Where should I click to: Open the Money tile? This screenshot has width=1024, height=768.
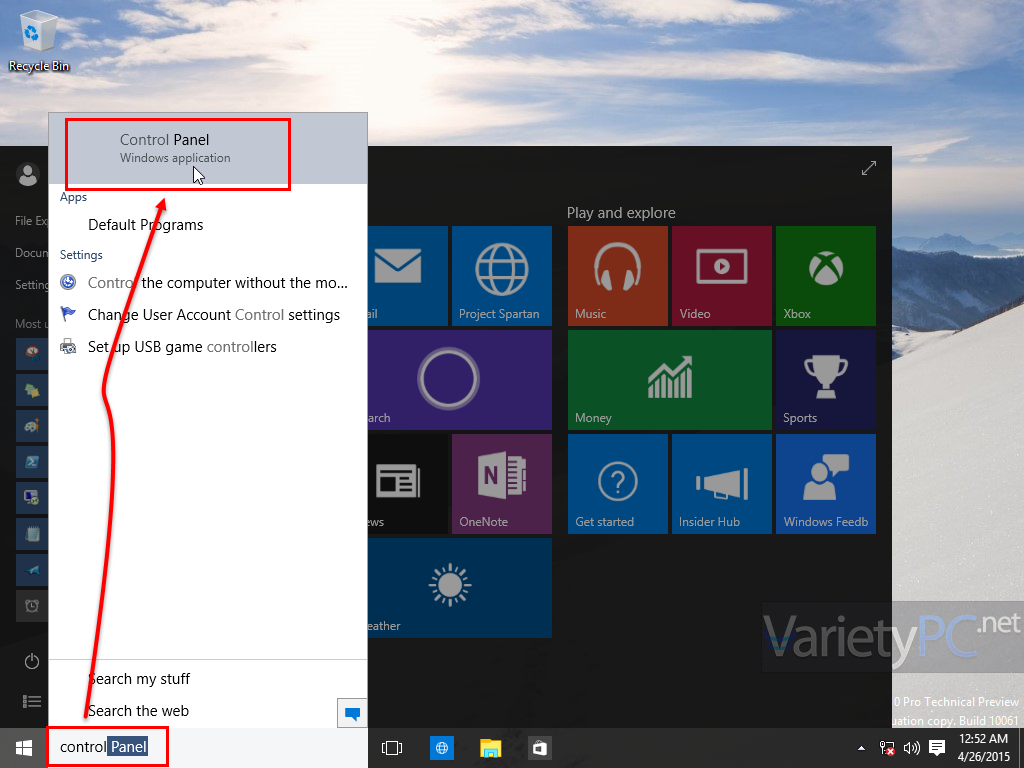[x=670, y=379]
